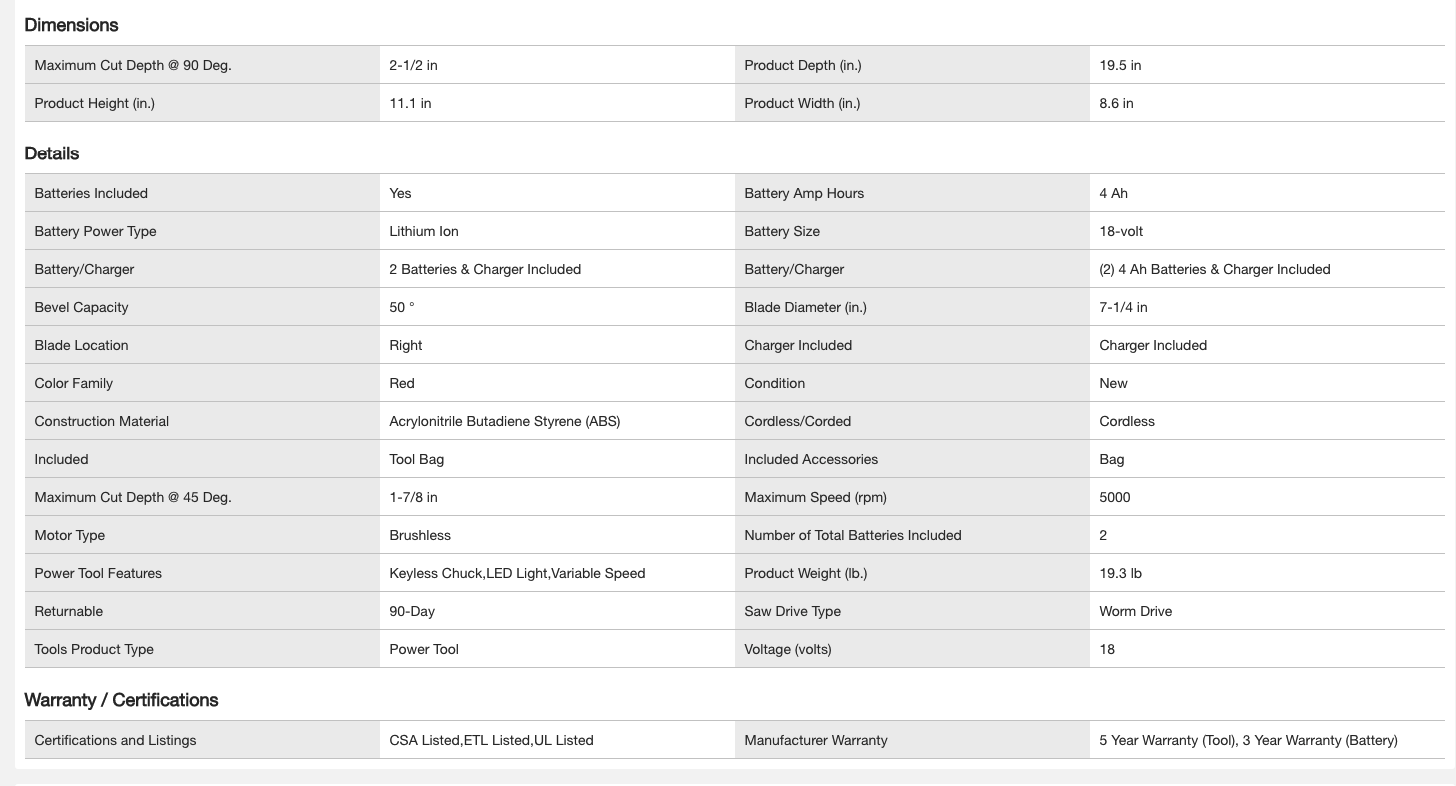Viewport: 1456px width, 786px height.
Task: Click the Acrylonitrile Butadiene Styrene (ABS) value
Action: [x=504, y=421]
